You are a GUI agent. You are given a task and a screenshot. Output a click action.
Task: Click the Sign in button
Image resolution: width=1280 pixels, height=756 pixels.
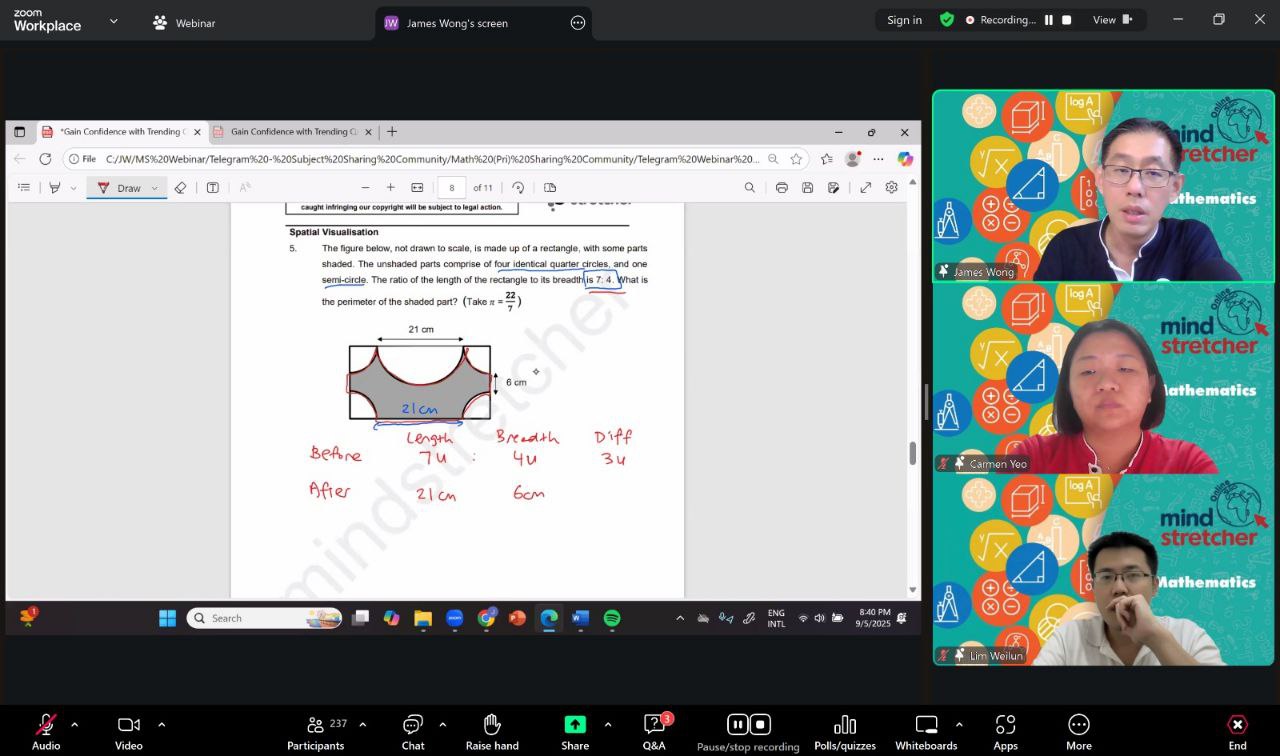point(904,20)
